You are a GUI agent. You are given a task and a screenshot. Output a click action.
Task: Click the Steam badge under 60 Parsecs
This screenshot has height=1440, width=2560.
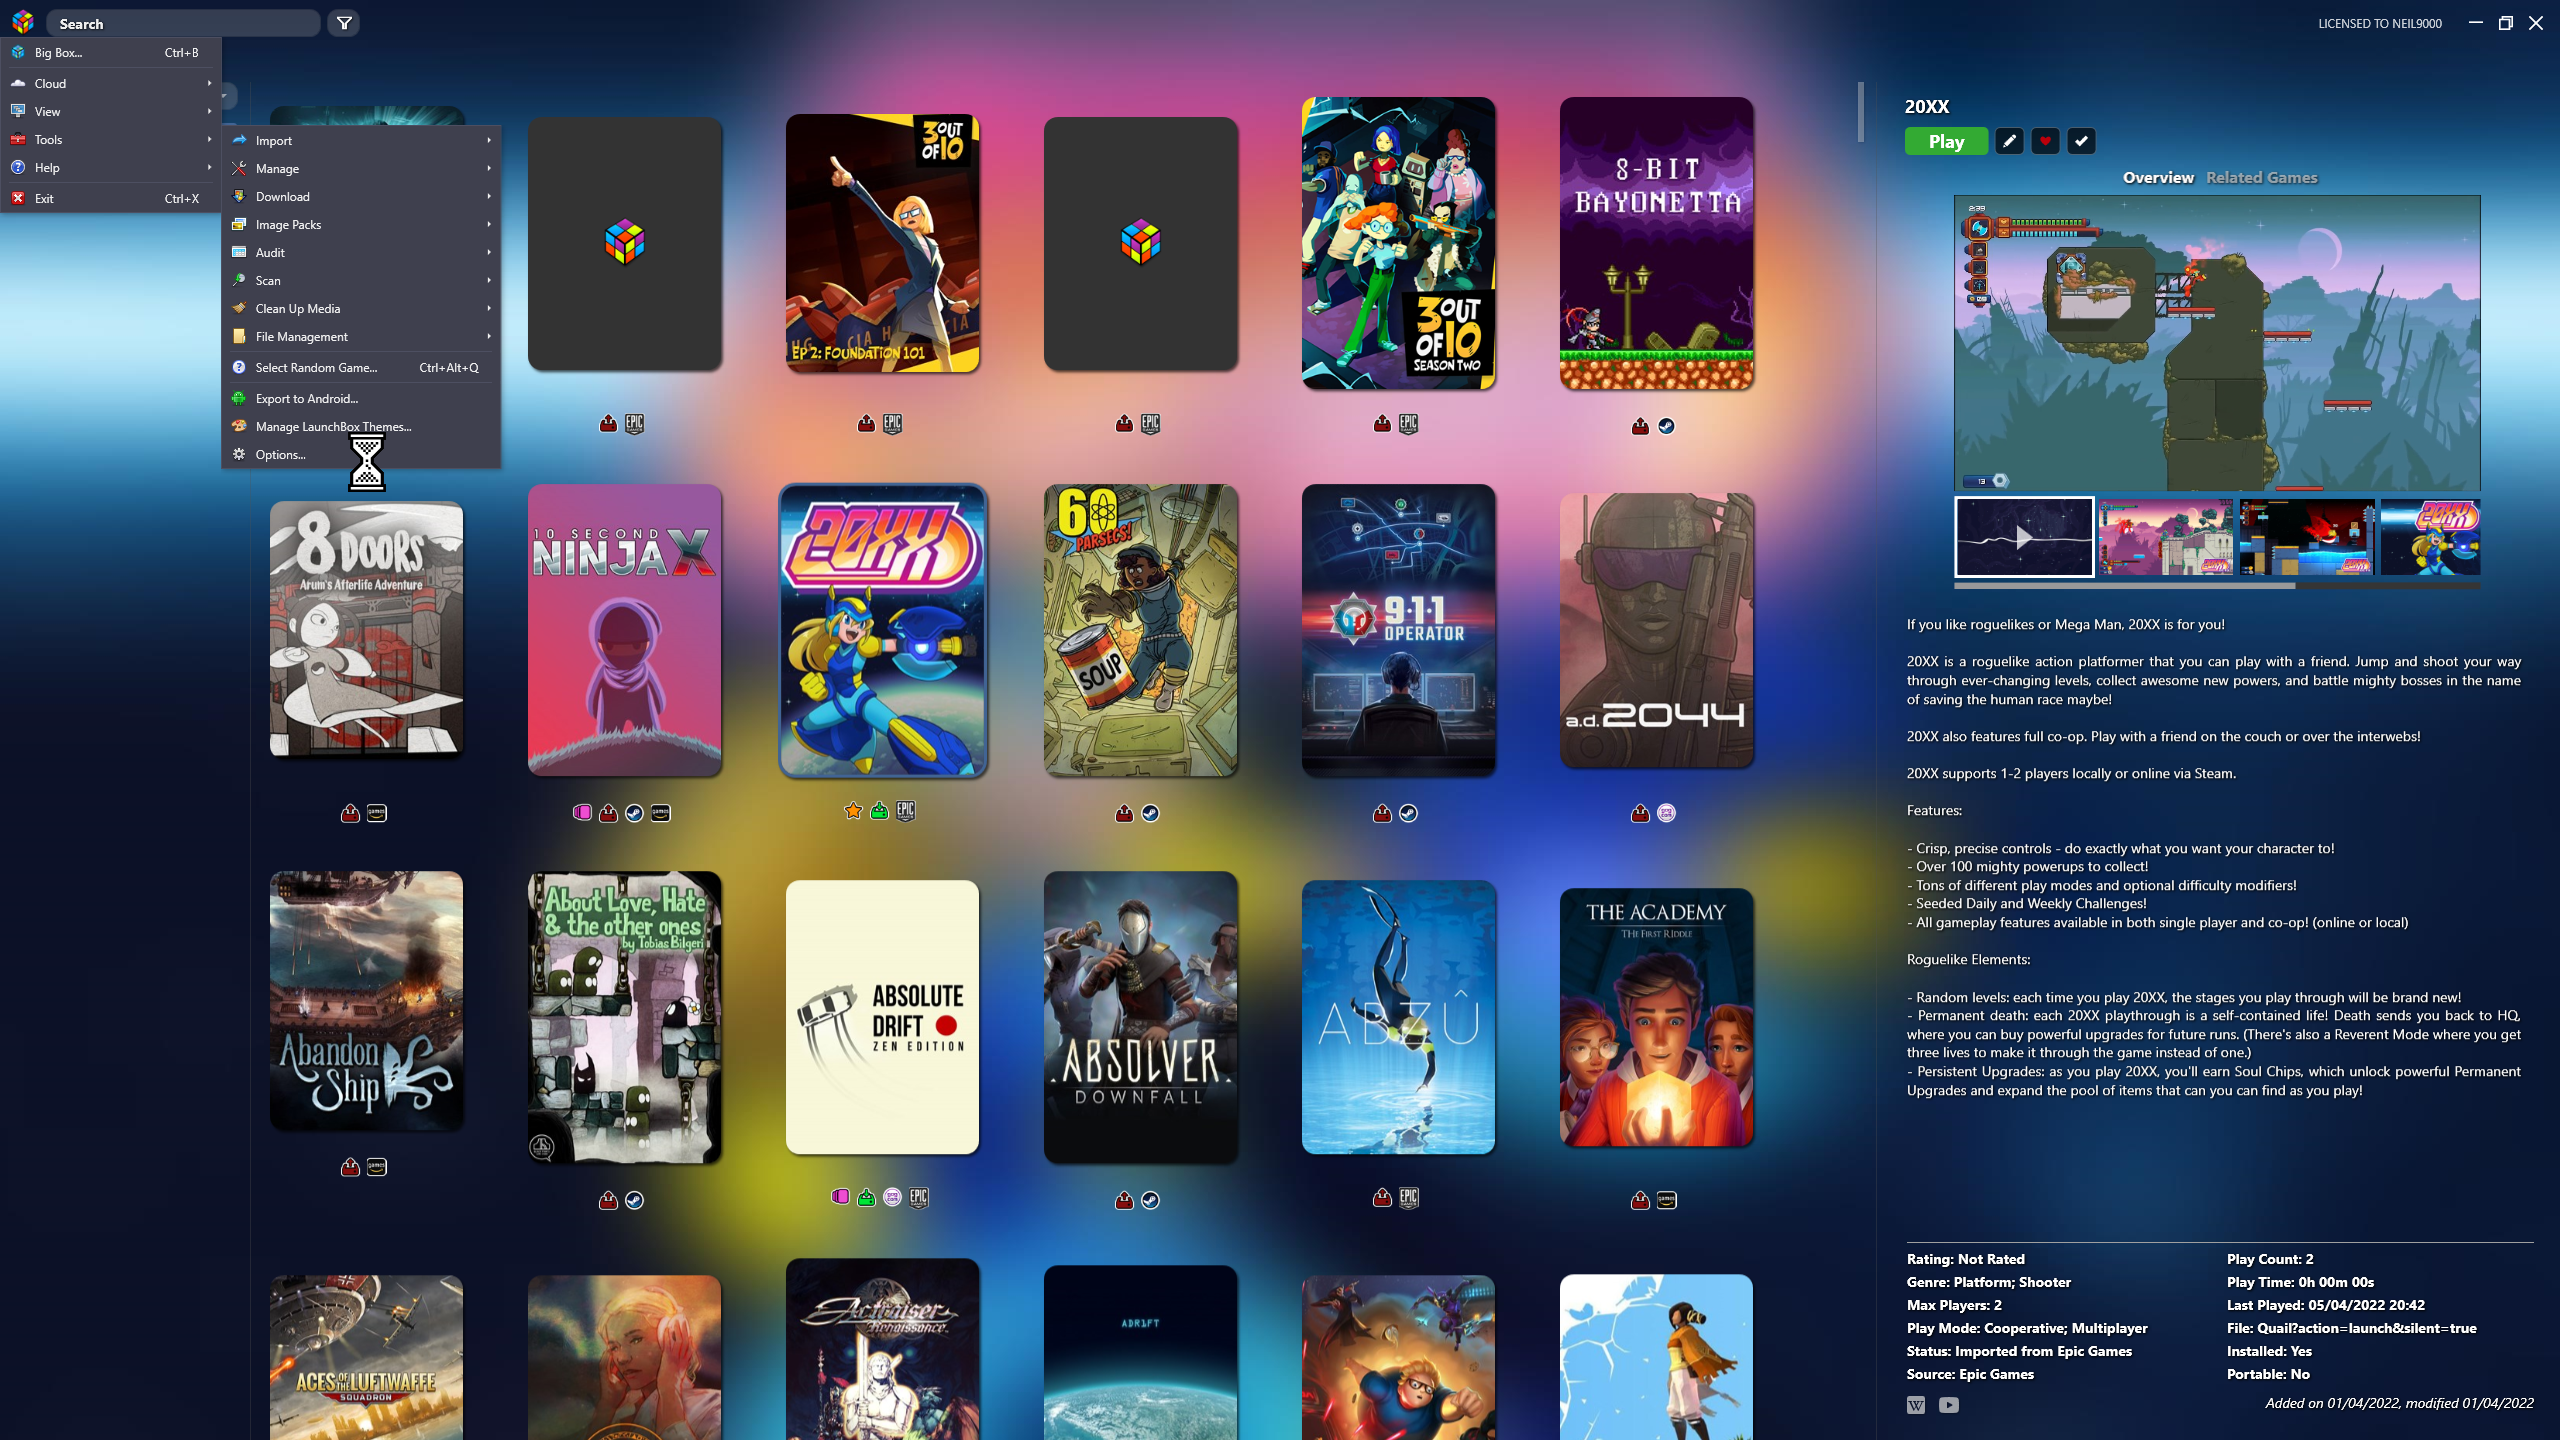pos(1150,813)
